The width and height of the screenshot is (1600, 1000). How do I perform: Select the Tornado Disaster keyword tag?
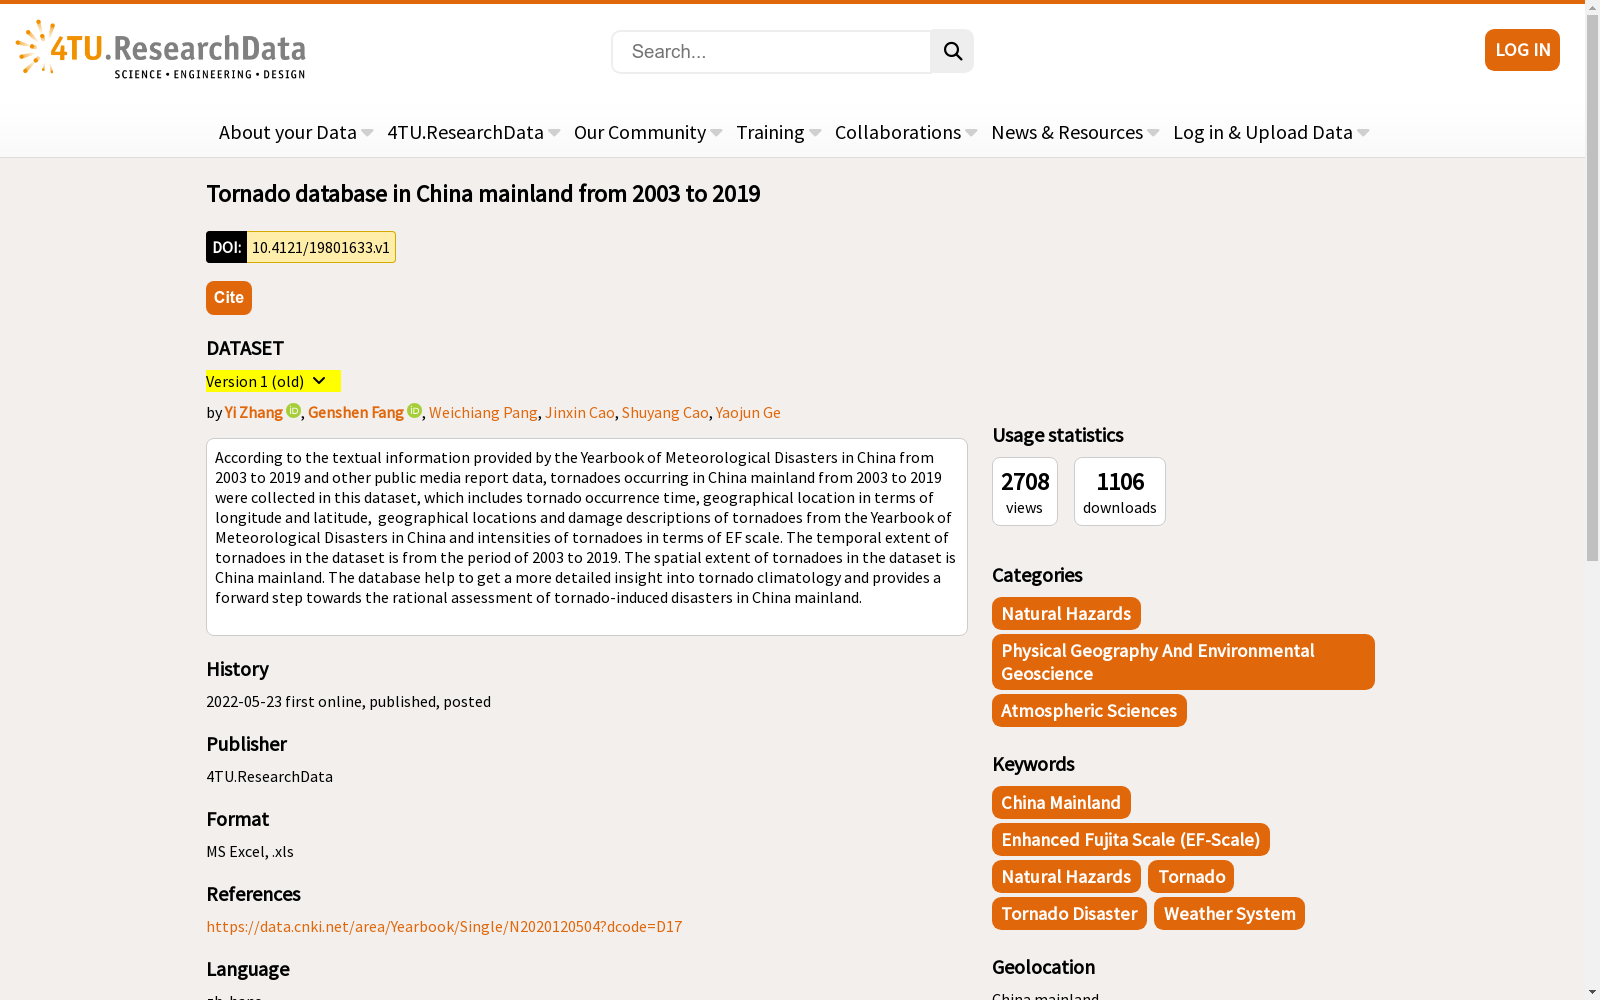pyautogui.click(x=1069, y=914)
